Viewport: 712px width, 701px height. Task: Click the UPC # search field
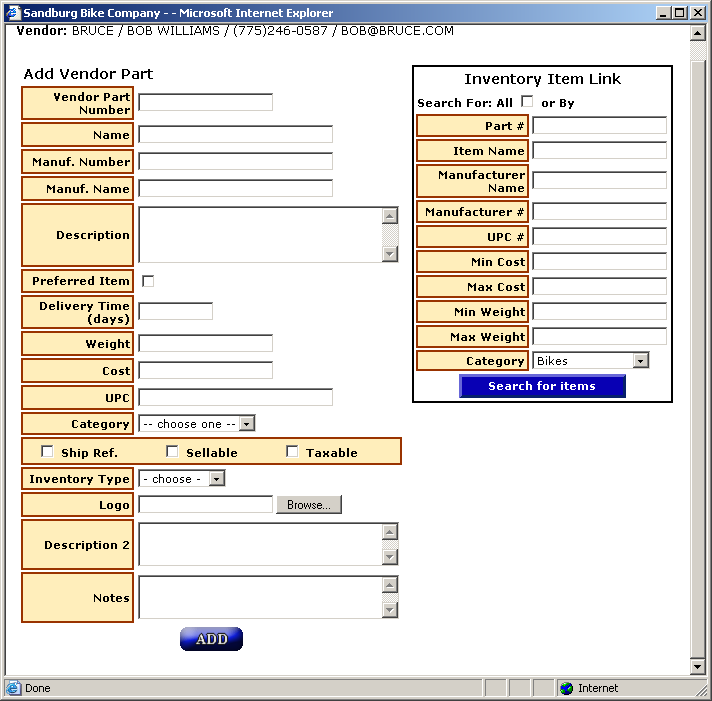pos(599,237)
